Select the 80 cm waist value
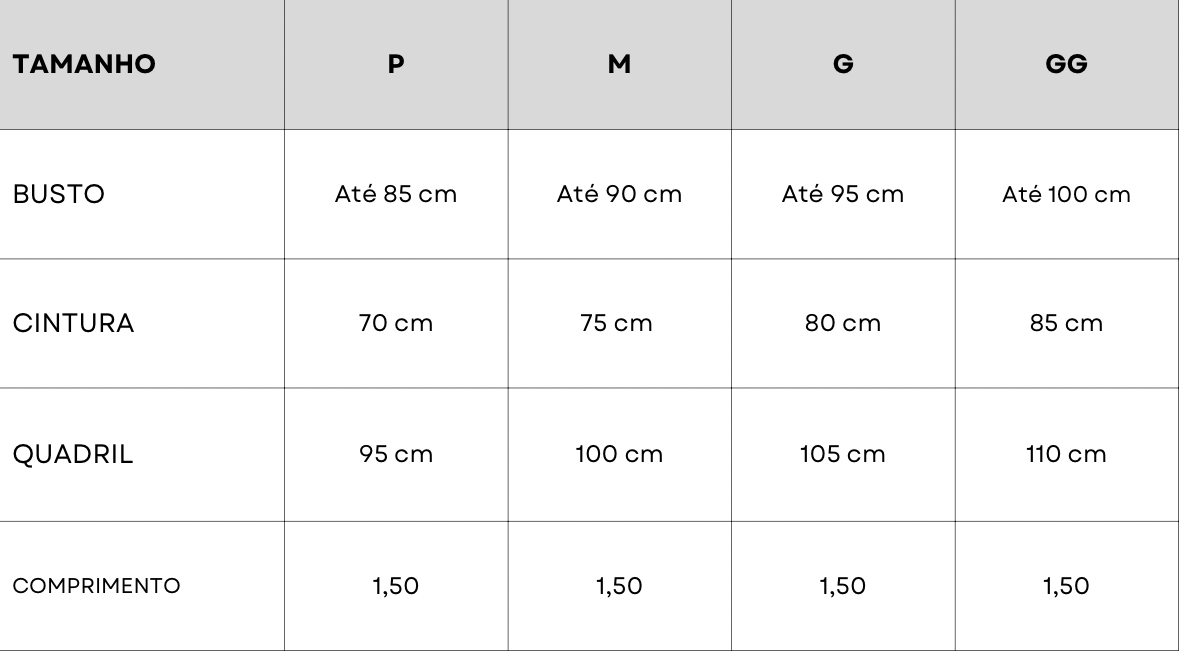 tap(843, 324)
